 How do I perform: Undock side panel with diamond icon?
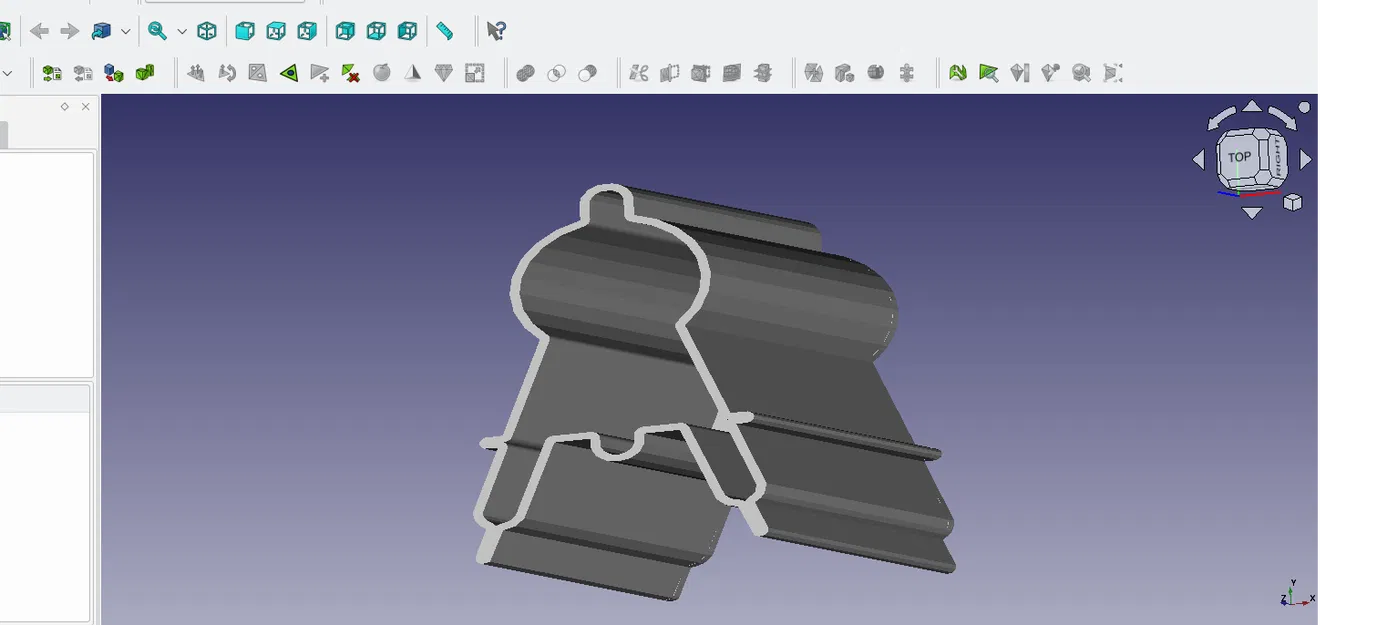[x=65, y=107]
